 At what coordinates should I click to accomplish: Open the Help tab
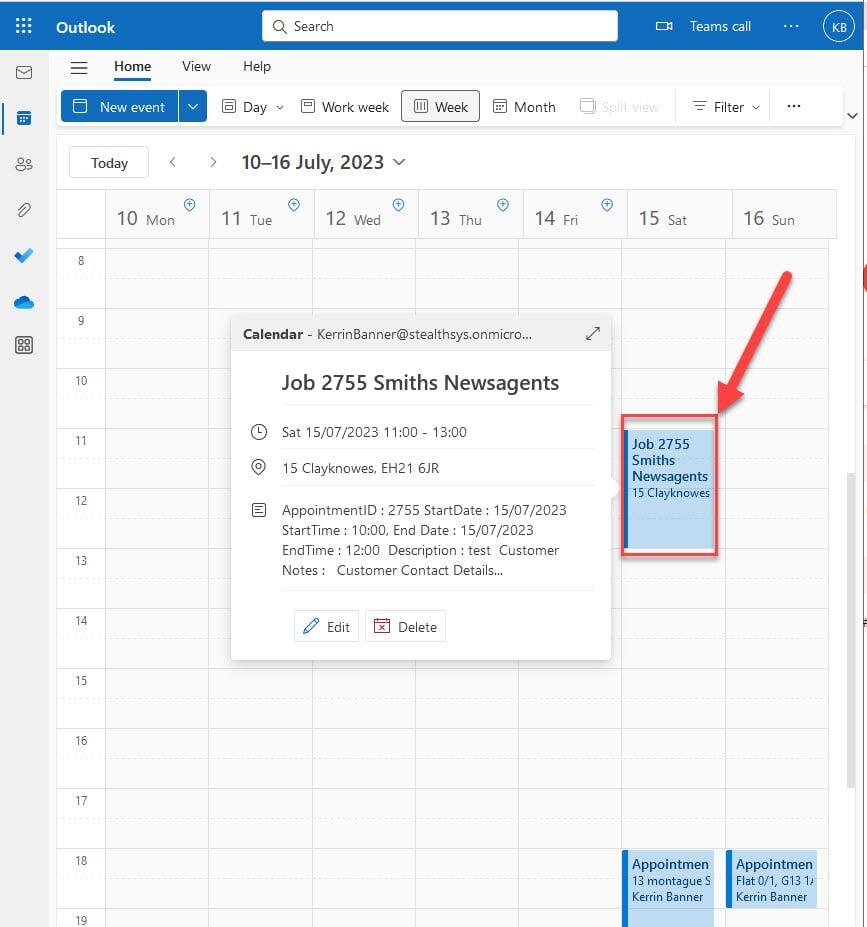point(257,66)
